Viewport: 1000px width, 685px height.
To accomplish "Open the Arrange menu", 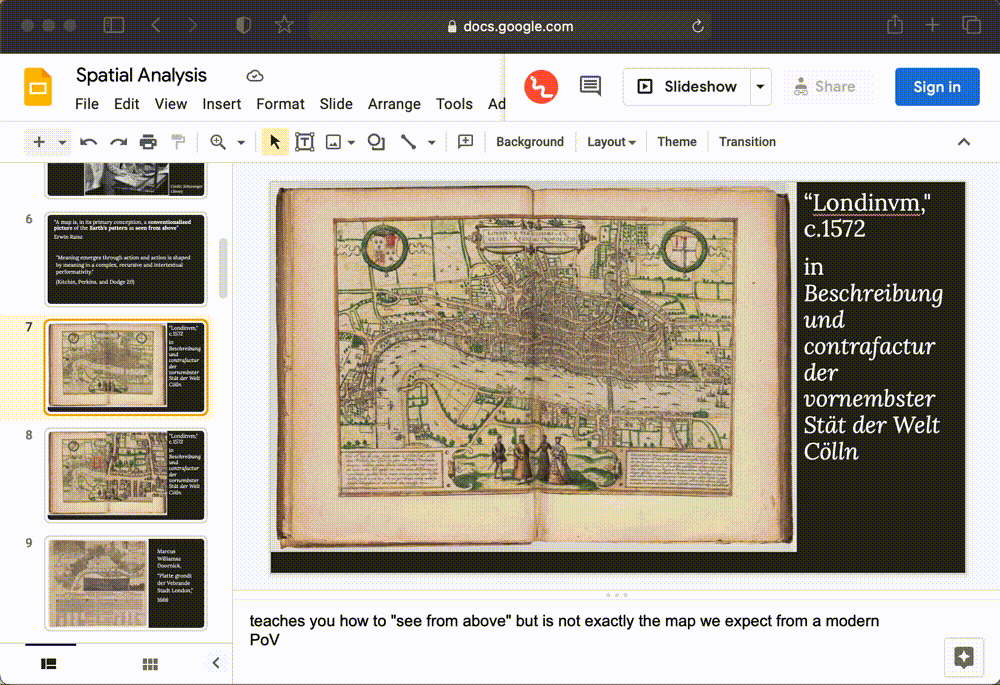I will coord(394,104).
